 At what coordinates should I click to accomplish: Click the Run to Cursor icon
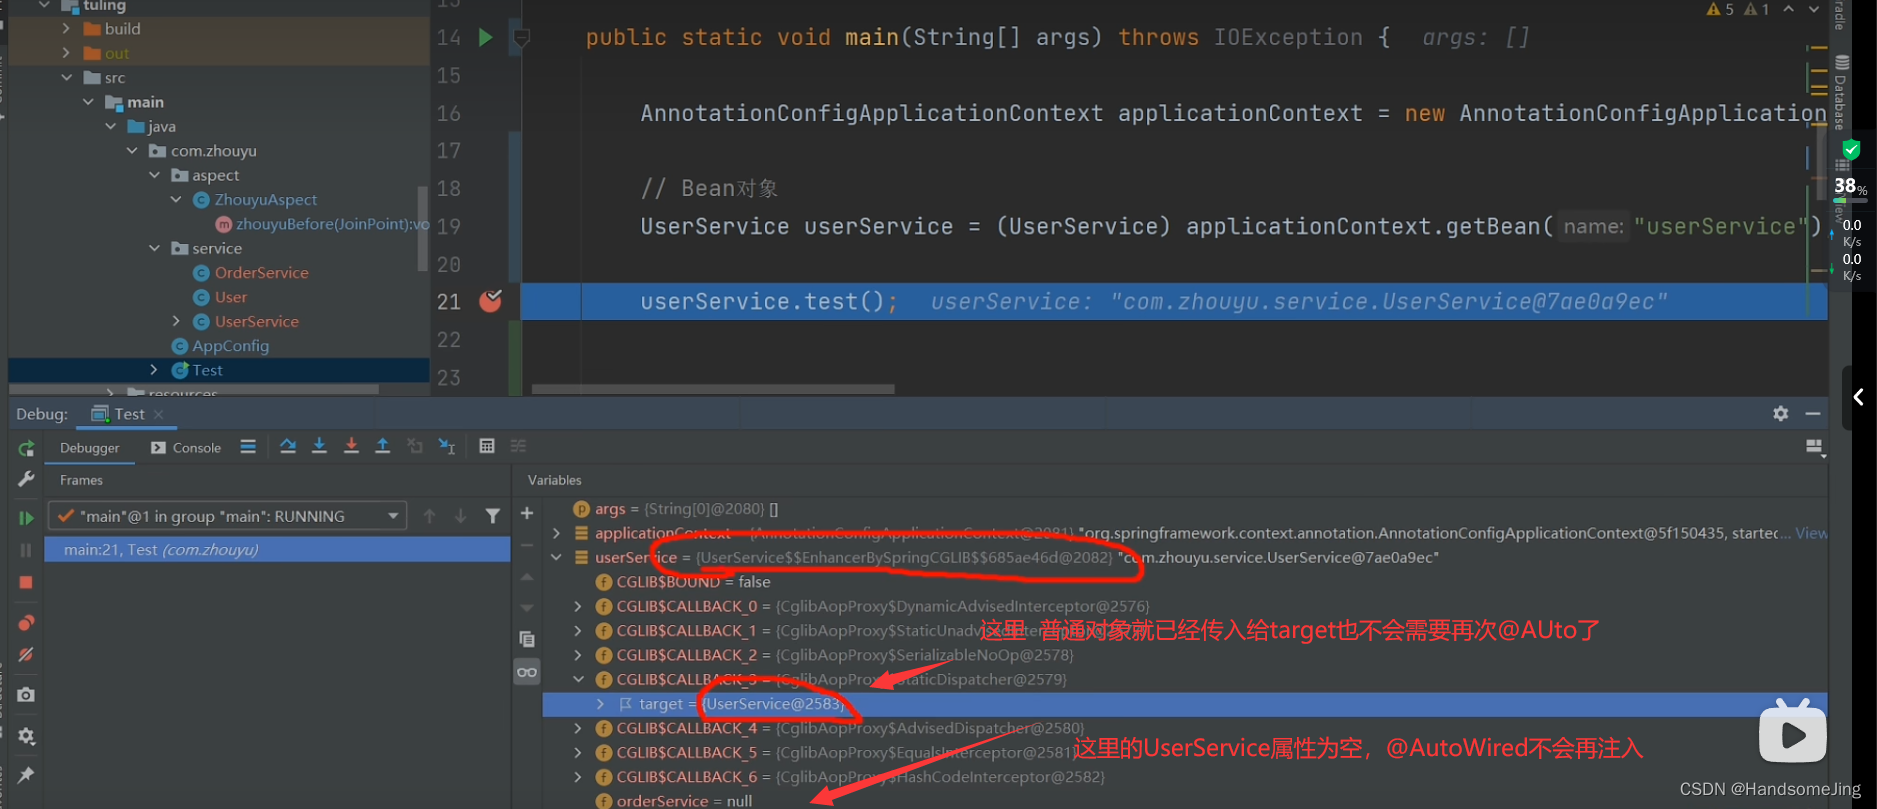click(447, 446)
